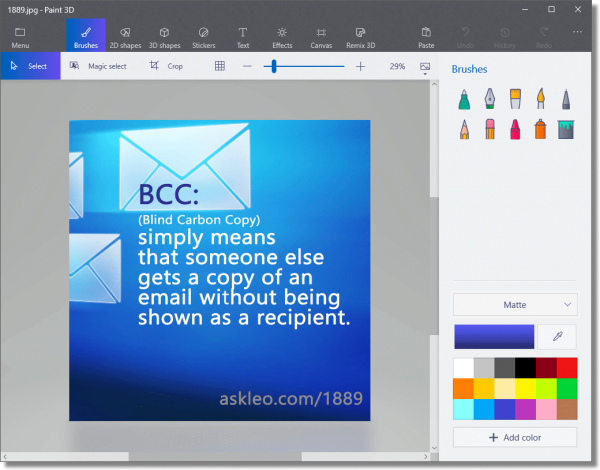This screenshot has height=470, width=600.
Task: Select the Pencil brush
Action: pos(464,129)
